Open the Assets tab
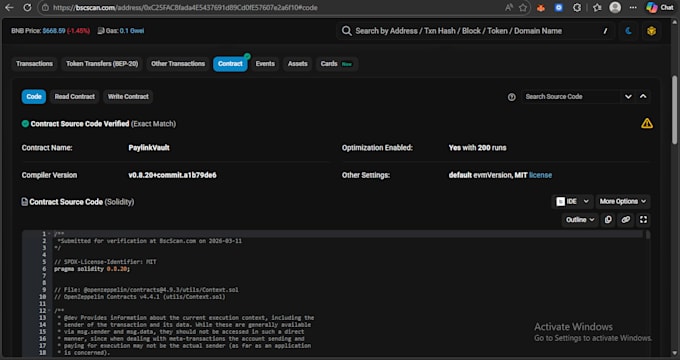The width and height of the screenshot is (680, 360). [298, 64]
